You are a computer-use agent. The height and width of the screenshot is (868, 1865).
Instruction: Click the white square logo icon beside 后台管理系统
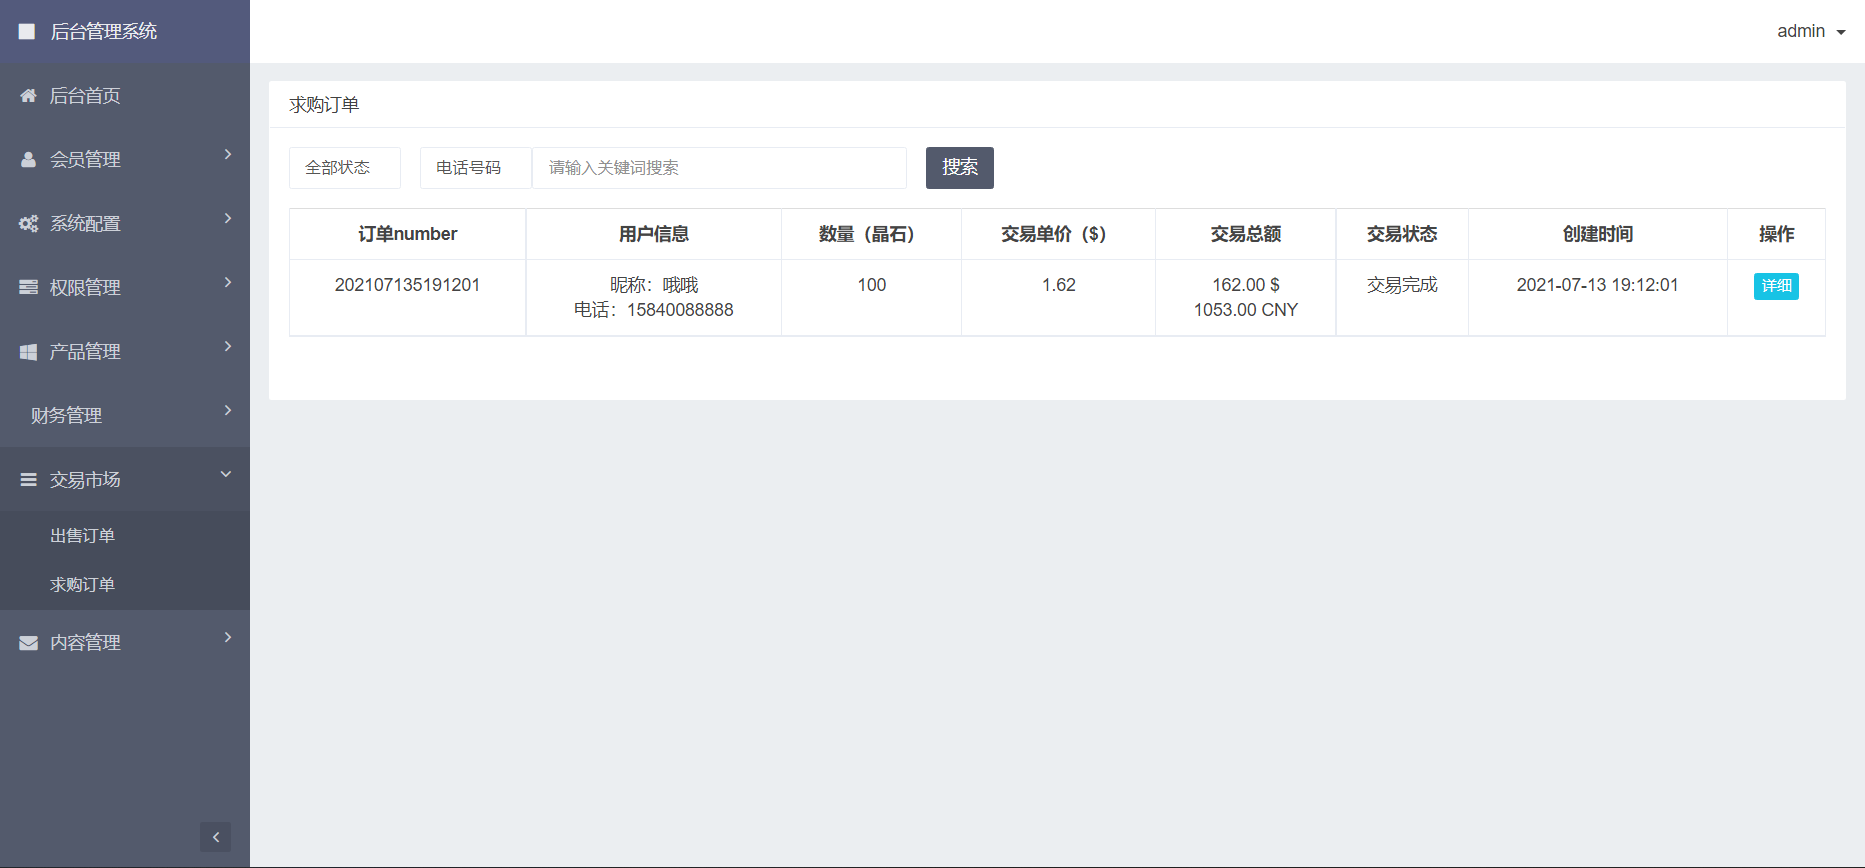pos(27,32)
